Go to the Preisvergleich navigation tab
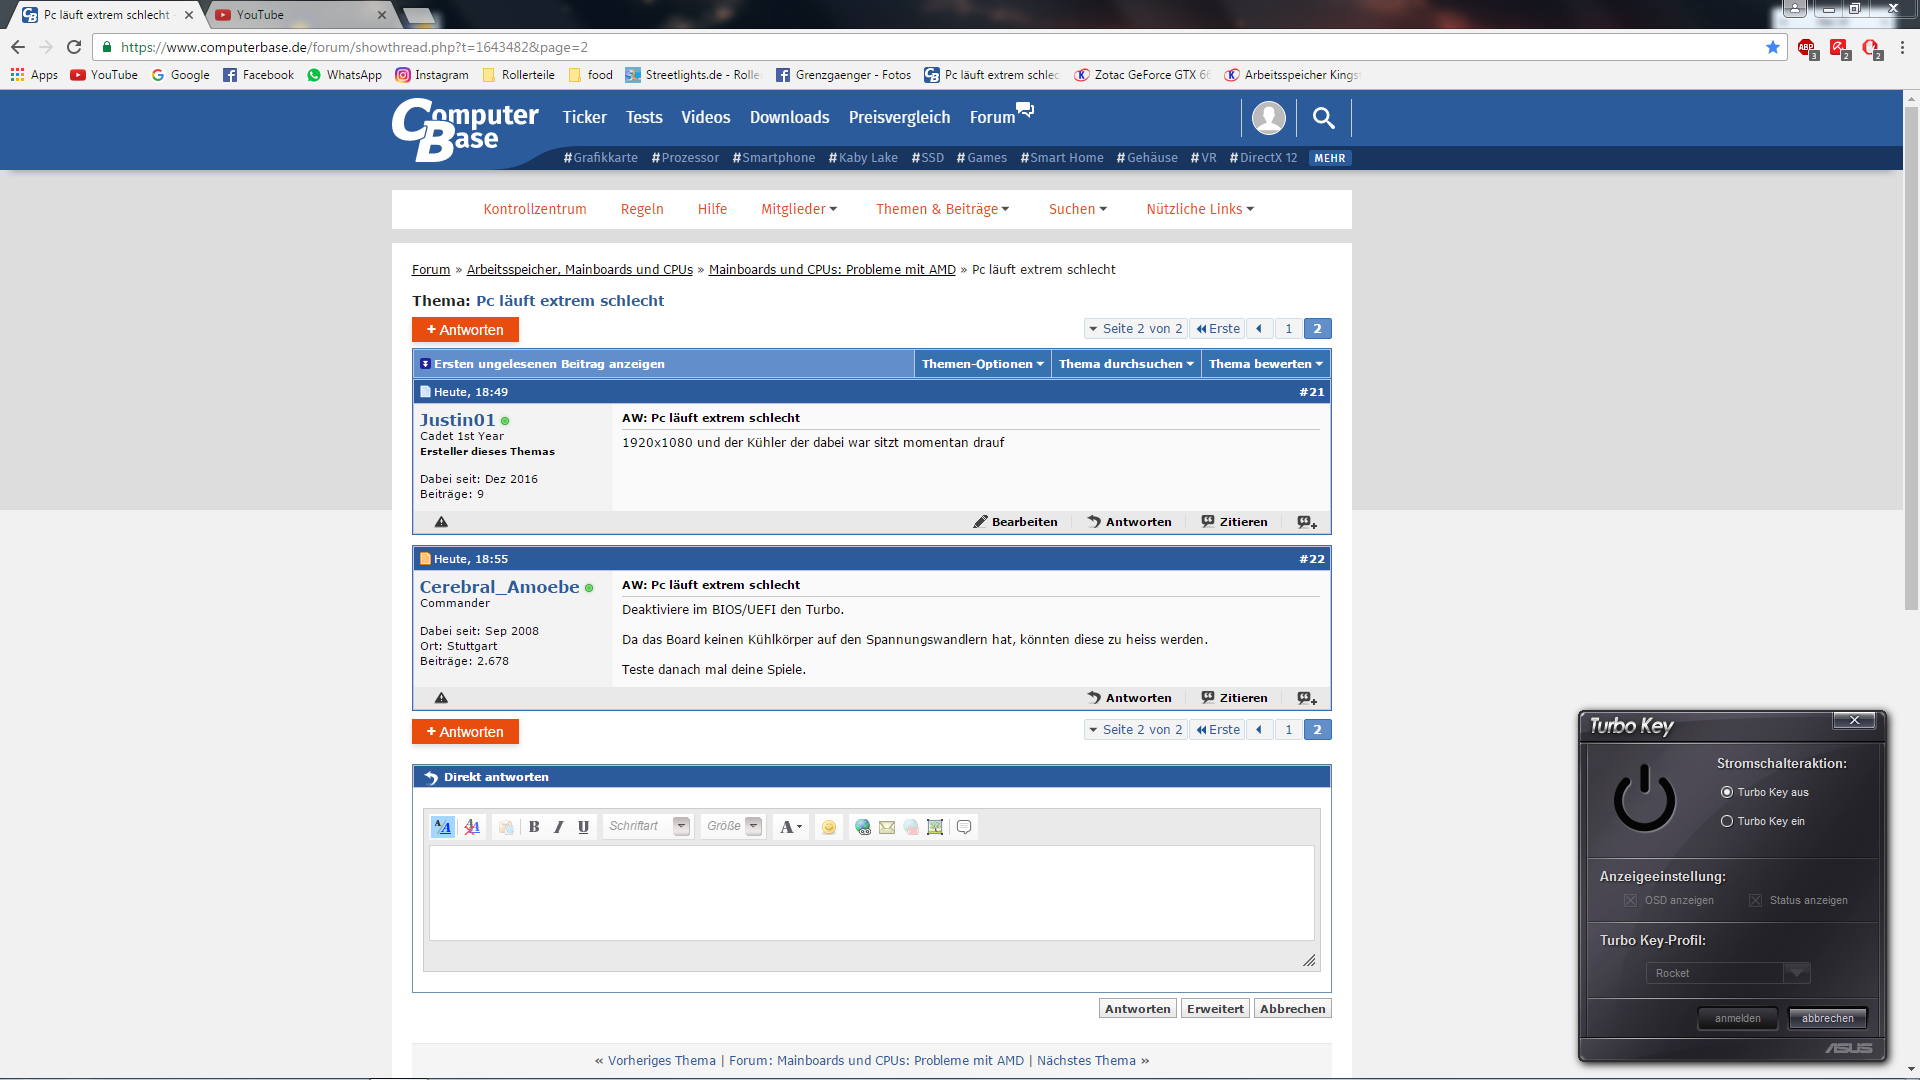1920x1080 pixels. click(899, 118)
